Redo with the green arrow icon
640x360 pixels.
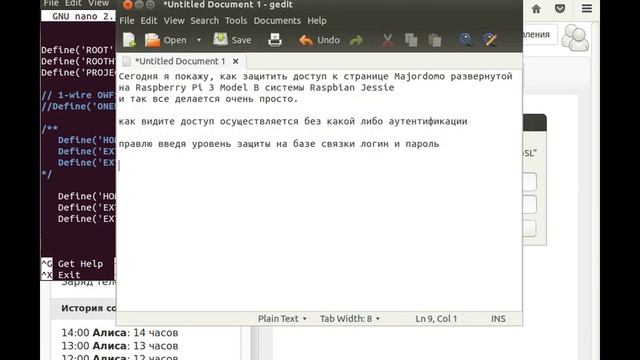click(356, 40)
